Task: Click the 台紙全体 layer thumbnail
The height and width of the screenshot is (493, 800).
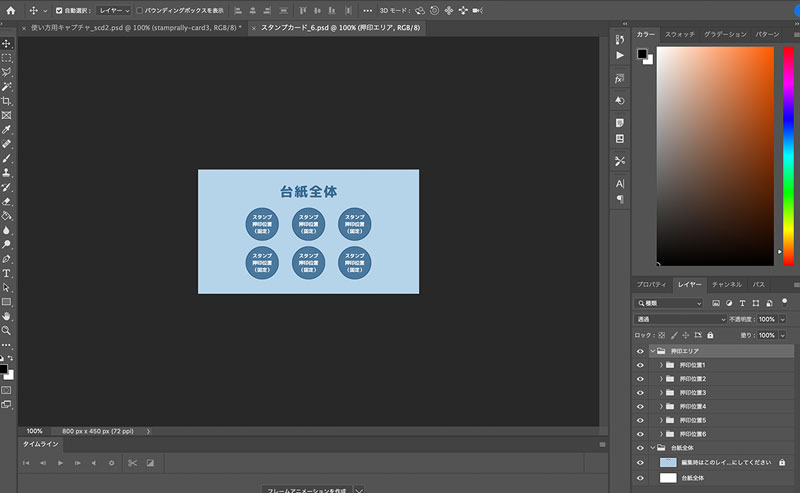Action: pyautogui.click(x=668, y=479)
